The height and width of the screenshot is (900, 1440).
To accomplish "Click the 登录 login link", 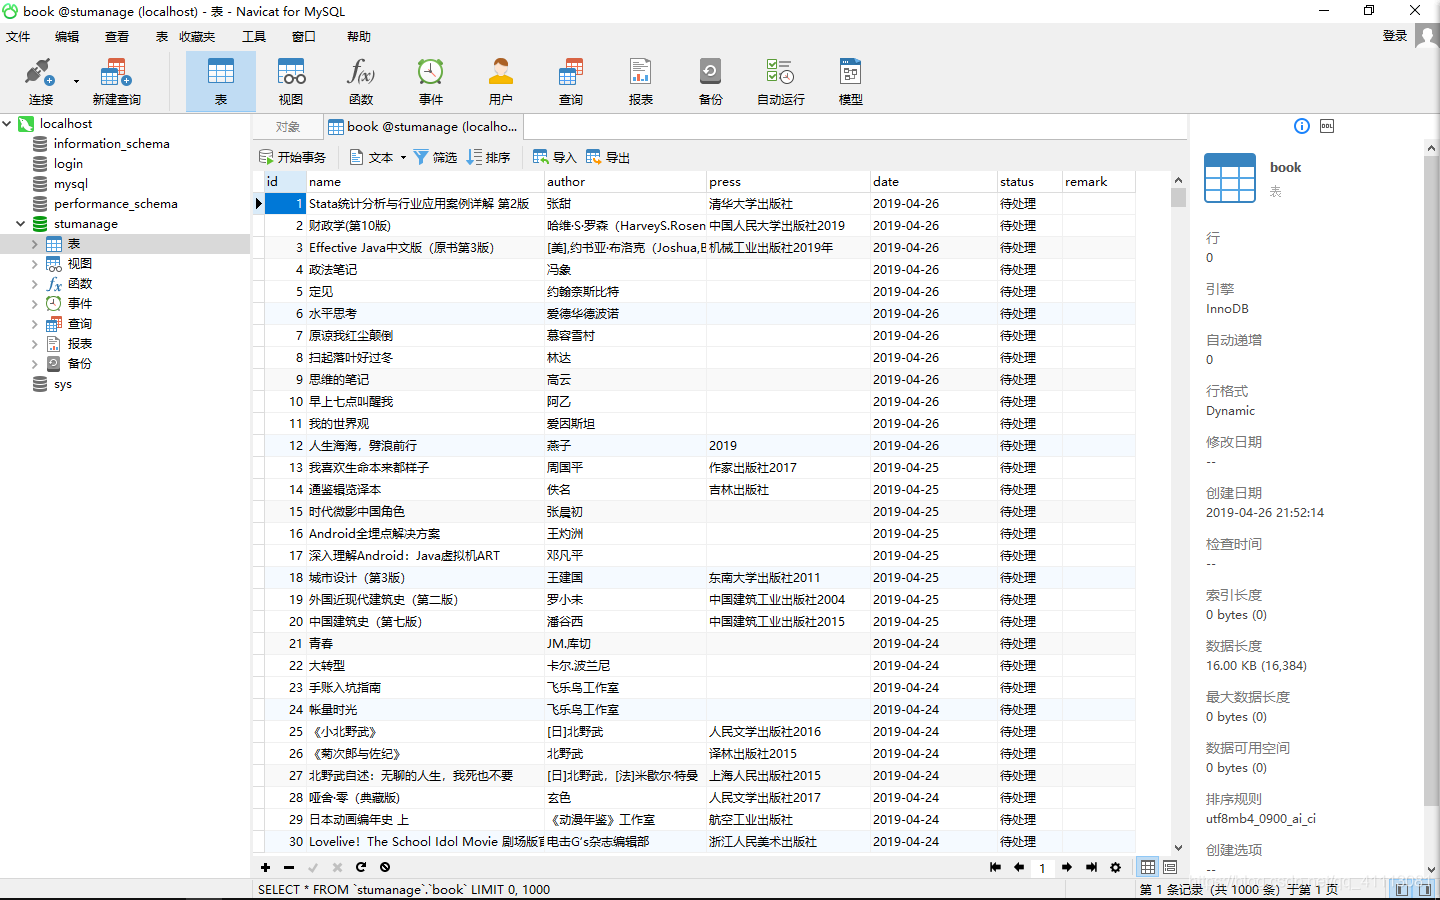I will 1395,36.
